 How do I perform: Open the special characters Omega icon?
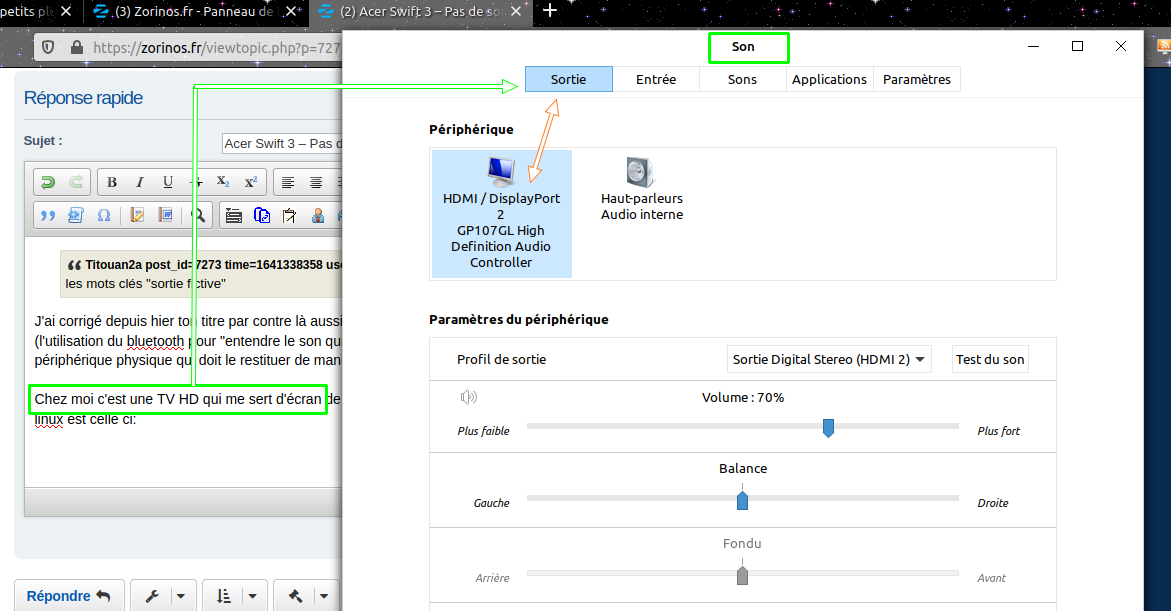[103, 215]
